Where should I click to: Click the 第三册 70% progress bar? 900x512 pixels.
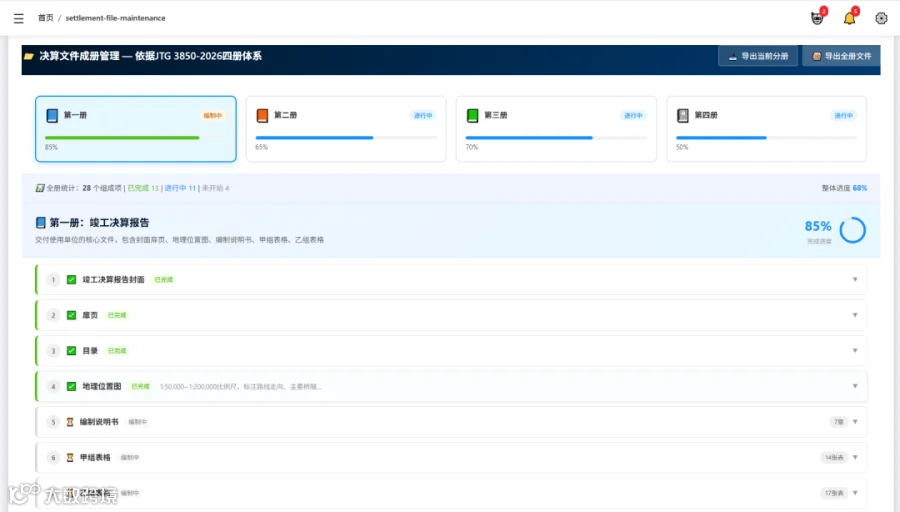pos(556,138)
